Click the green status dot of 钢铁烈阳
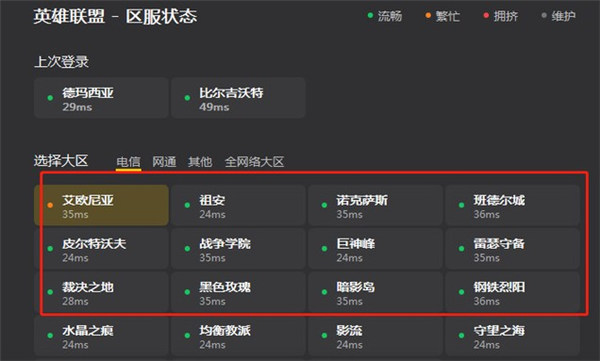600x361 pixels. (x=461, y=292)
